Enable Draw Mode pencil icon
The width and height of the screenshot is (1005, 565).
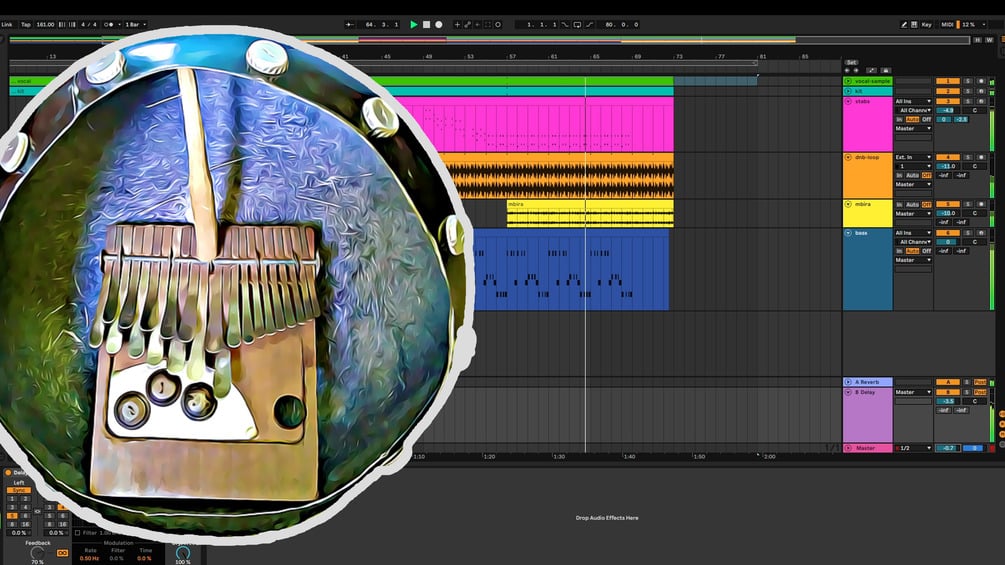[x=904, y=24]
